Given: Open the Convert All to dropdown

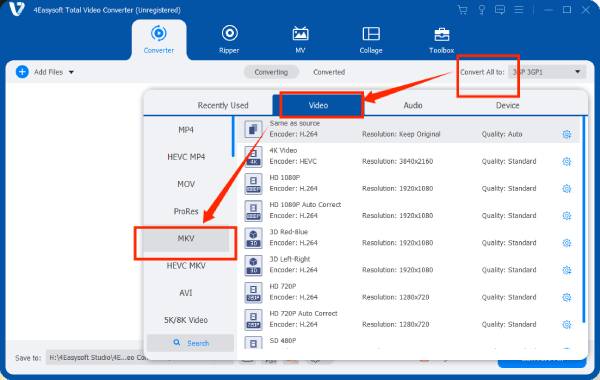Looking at the screenshot, I should [x=547, y=72].
